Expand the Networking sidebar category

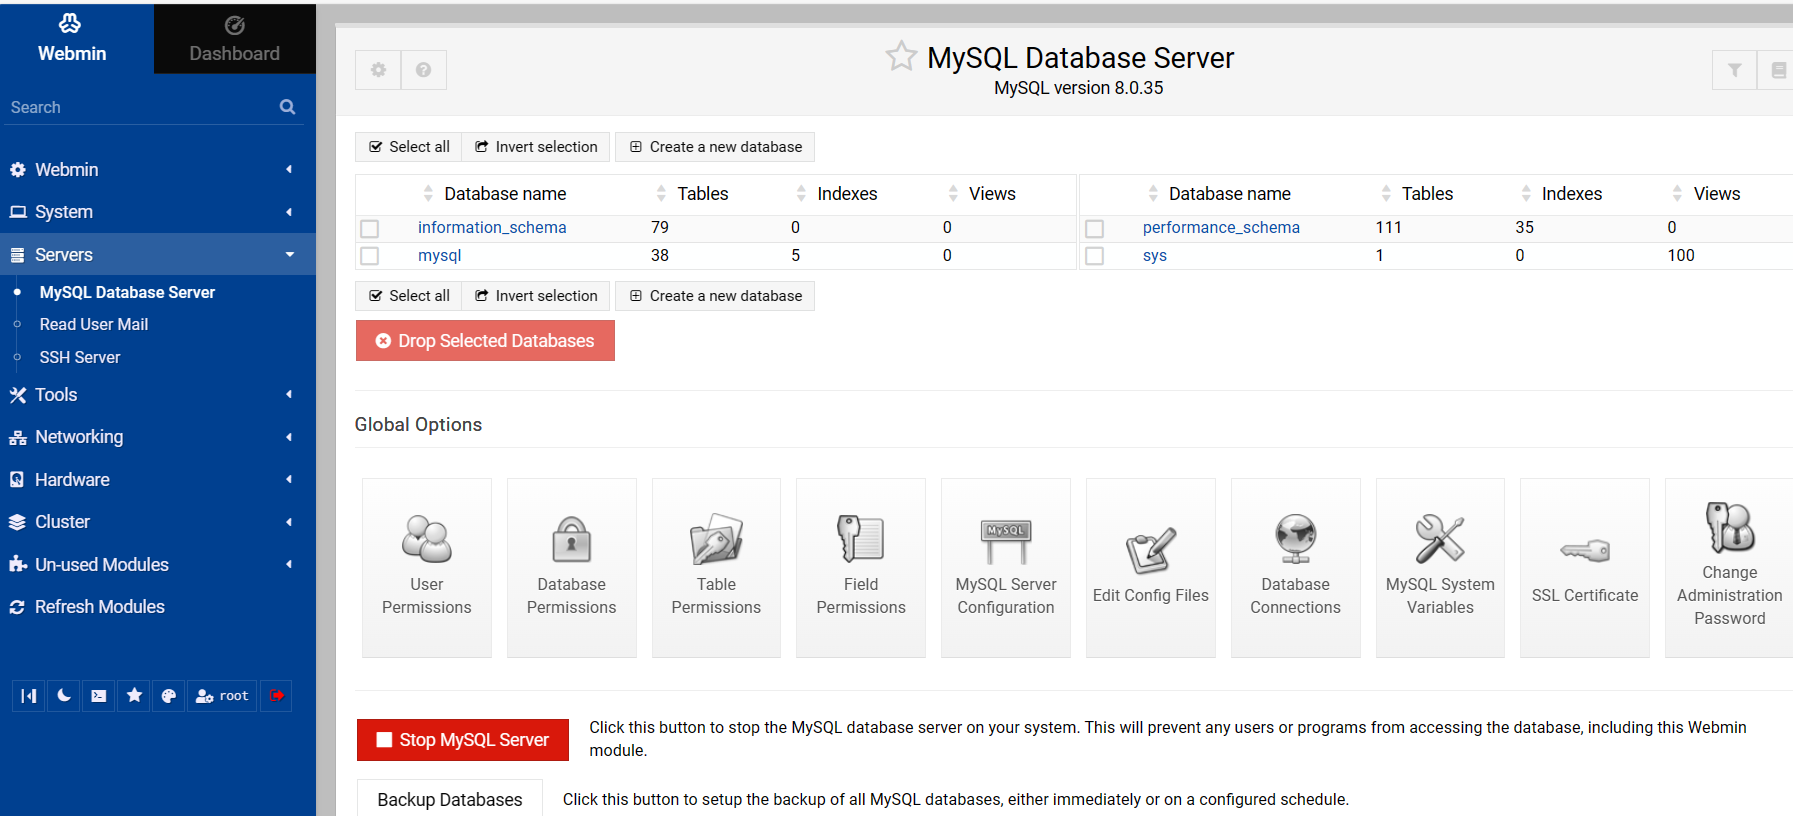(x=158, y=437)
